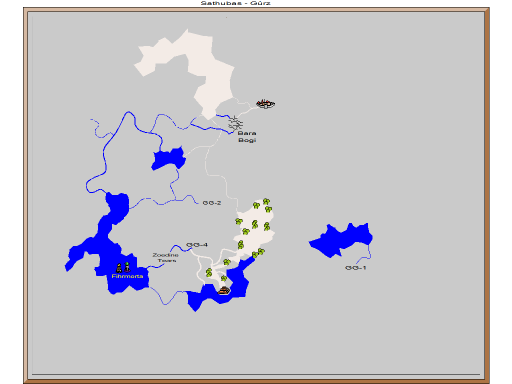Click the brown hut icon on the southern lake
512x384 pixels.
[x=224, y=290]
